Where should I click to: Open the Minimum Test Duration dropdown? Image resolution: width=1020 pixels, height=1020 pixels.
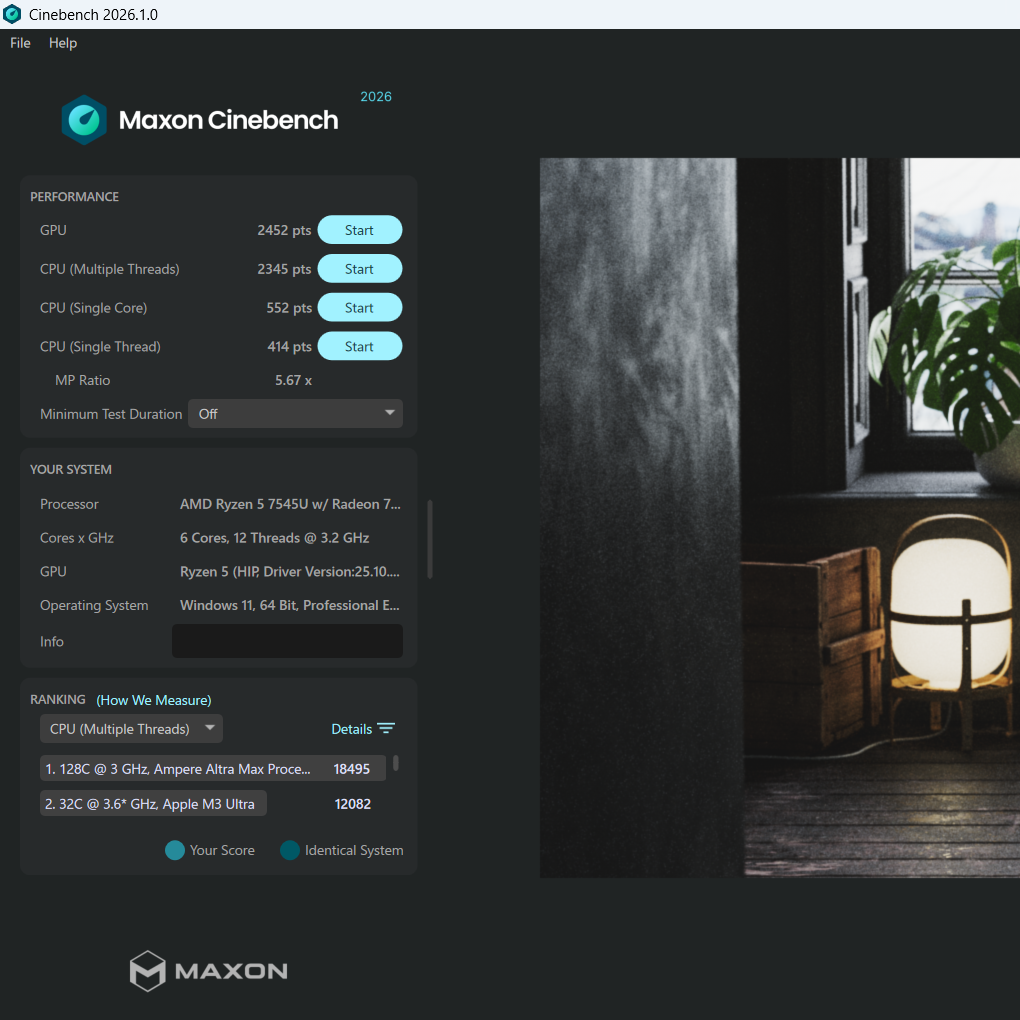[295, 414]
